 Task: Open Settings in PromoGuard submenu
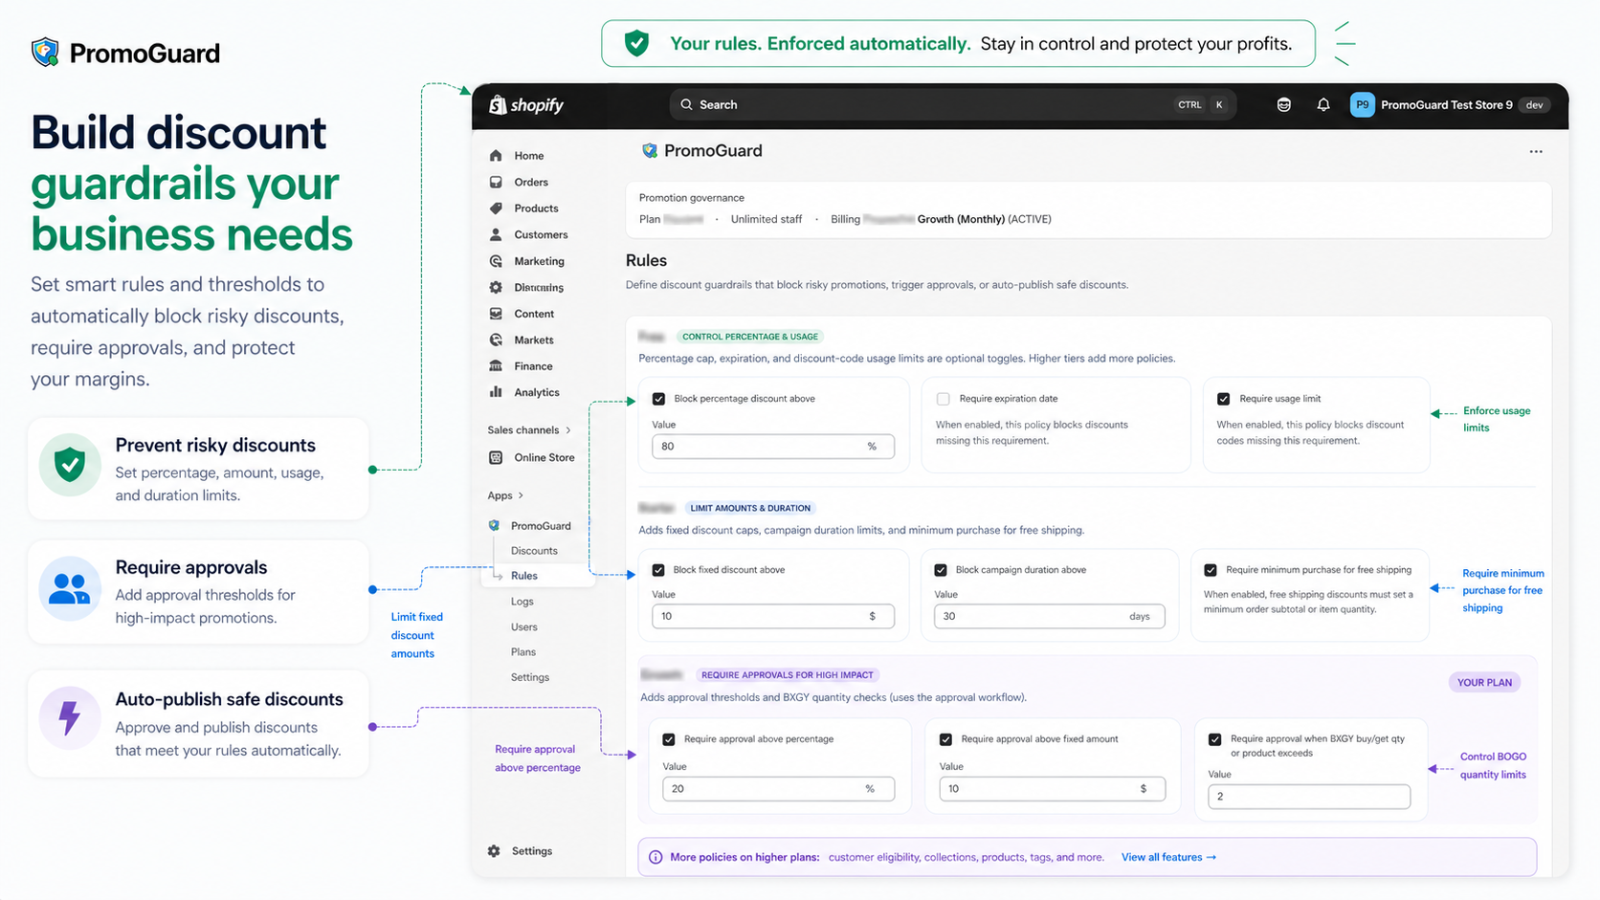[x=530, y=678]
